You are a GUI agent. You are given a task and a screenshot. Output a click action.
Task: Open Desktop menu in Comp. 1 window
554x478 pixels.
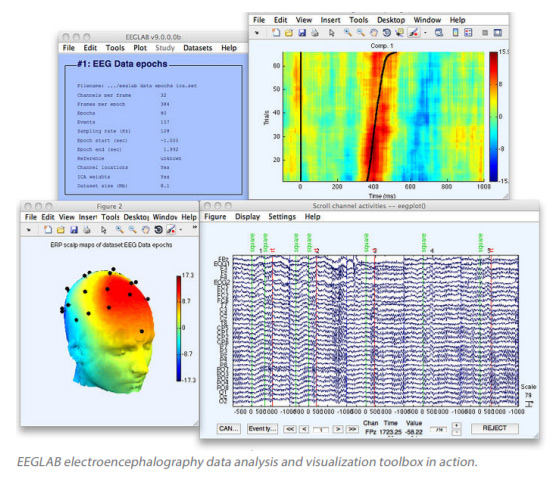pos(391,20)
